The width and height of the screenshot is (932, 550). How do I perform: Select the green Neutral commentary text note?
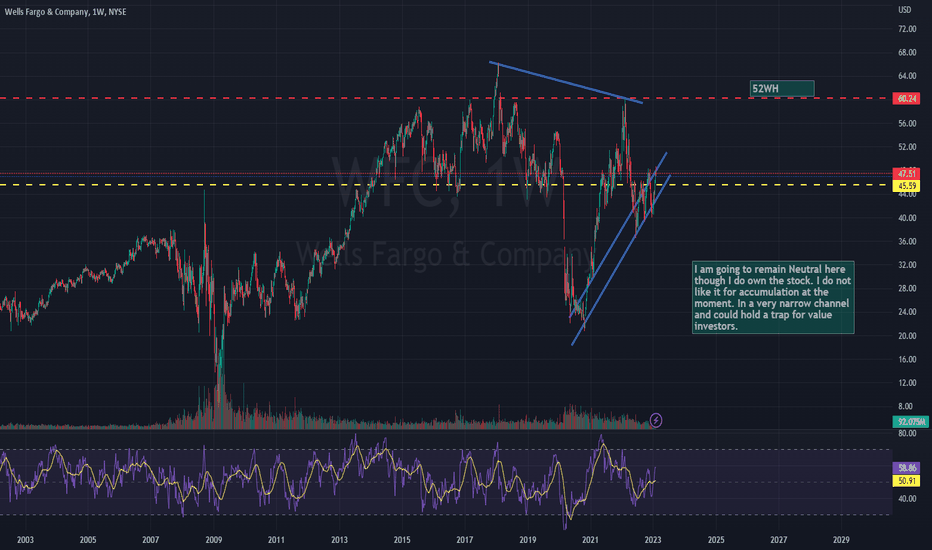(x=773, y=297)
